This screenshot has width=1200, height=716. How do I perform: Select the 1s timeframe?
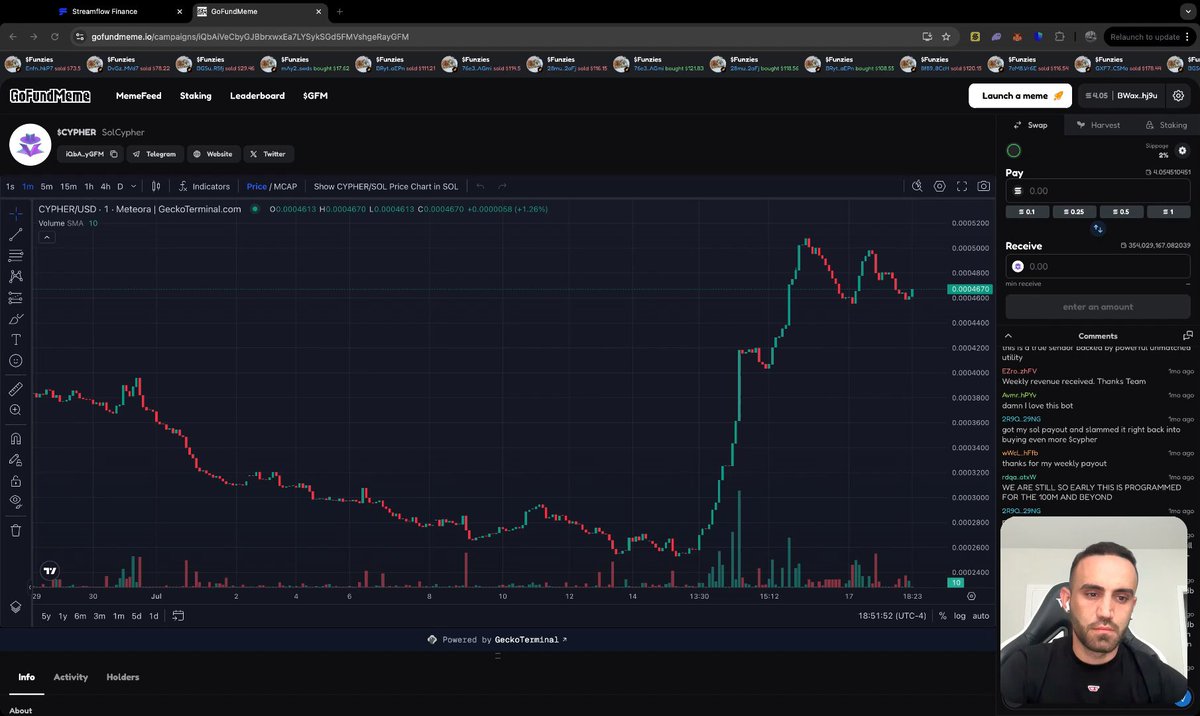coord(10,186)
